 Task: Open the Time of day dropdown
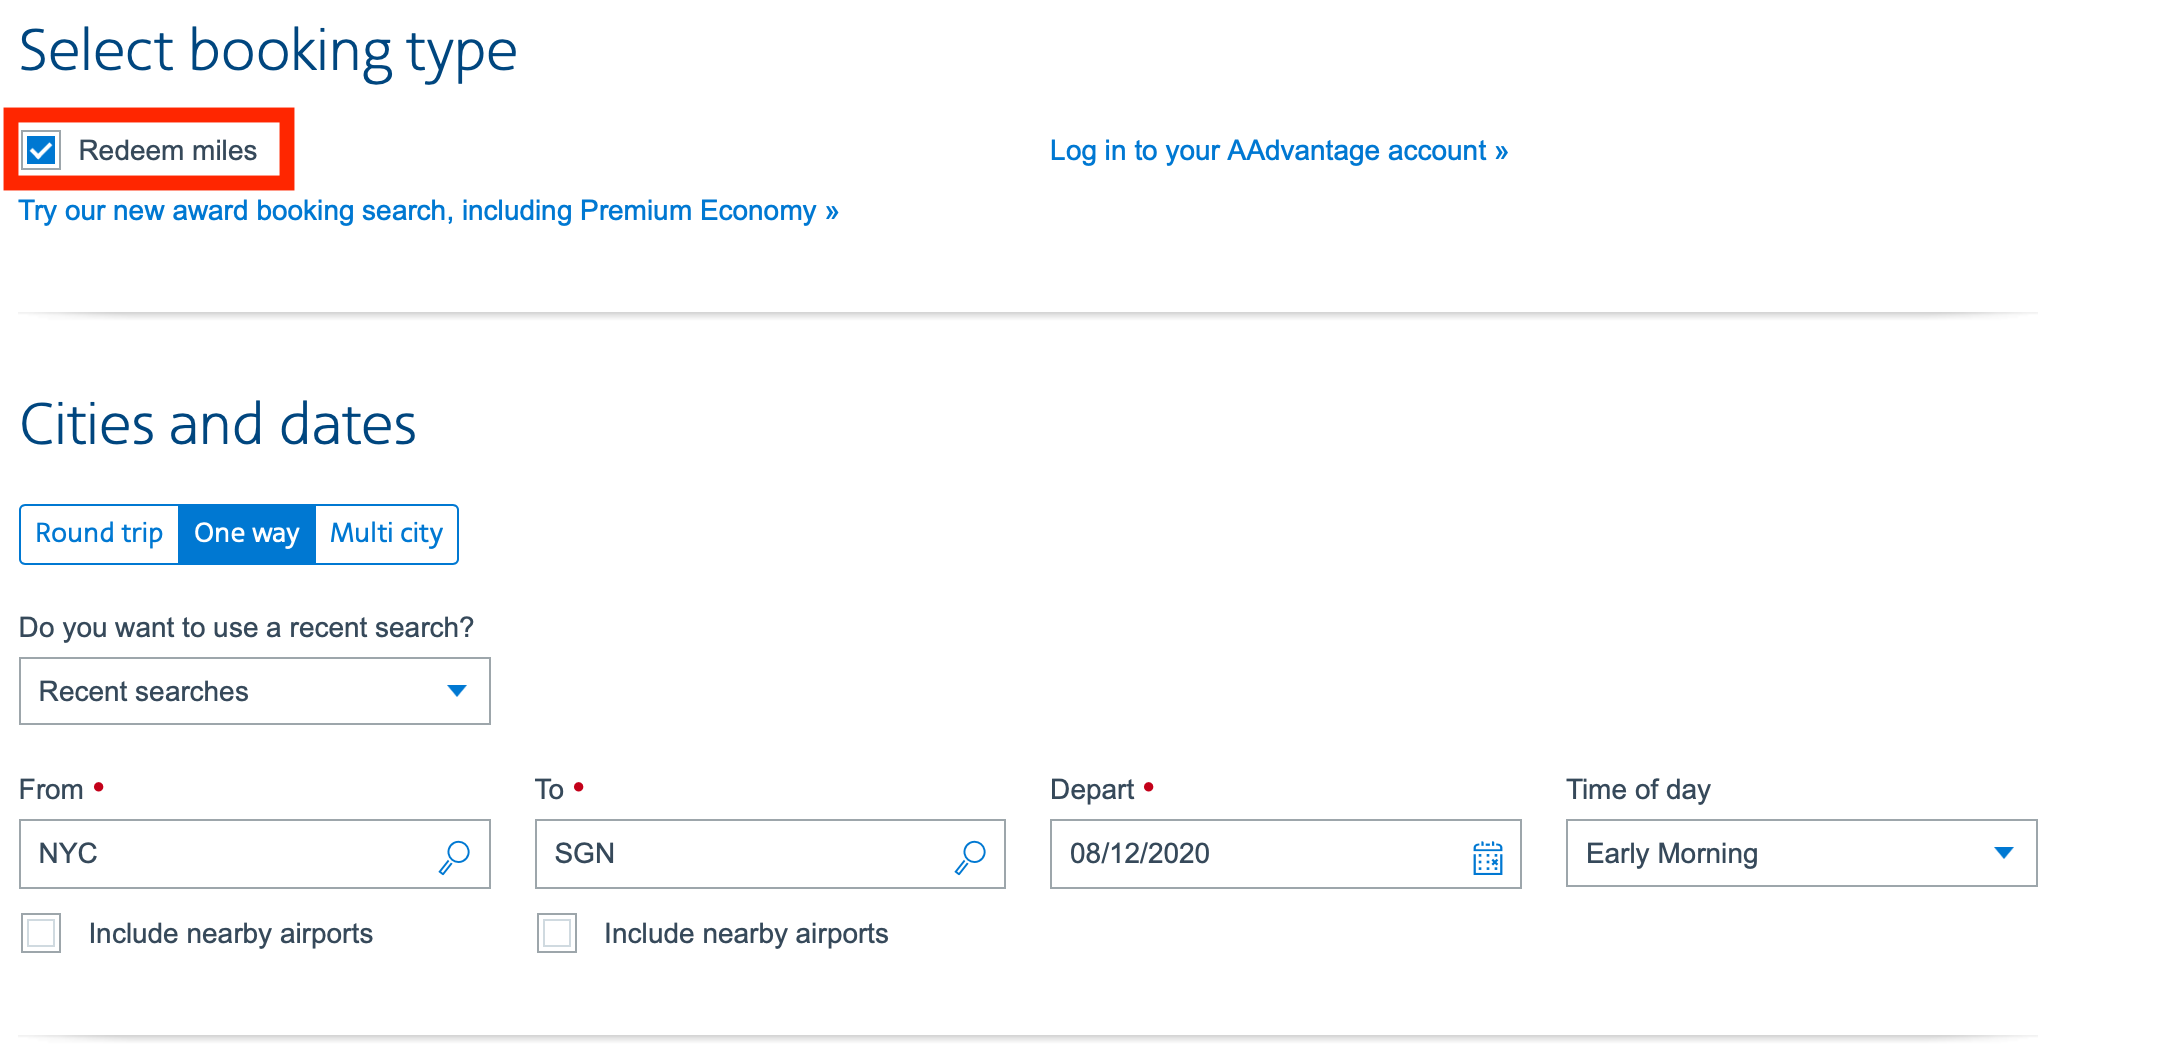pos(1801,853)
